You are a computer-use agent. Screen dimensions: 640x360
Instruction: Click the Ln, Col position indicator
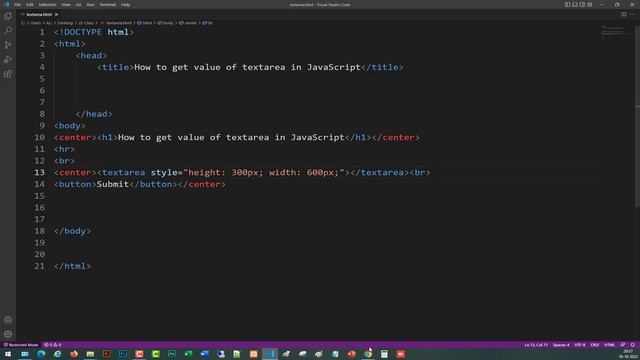(x=536, y=345)
